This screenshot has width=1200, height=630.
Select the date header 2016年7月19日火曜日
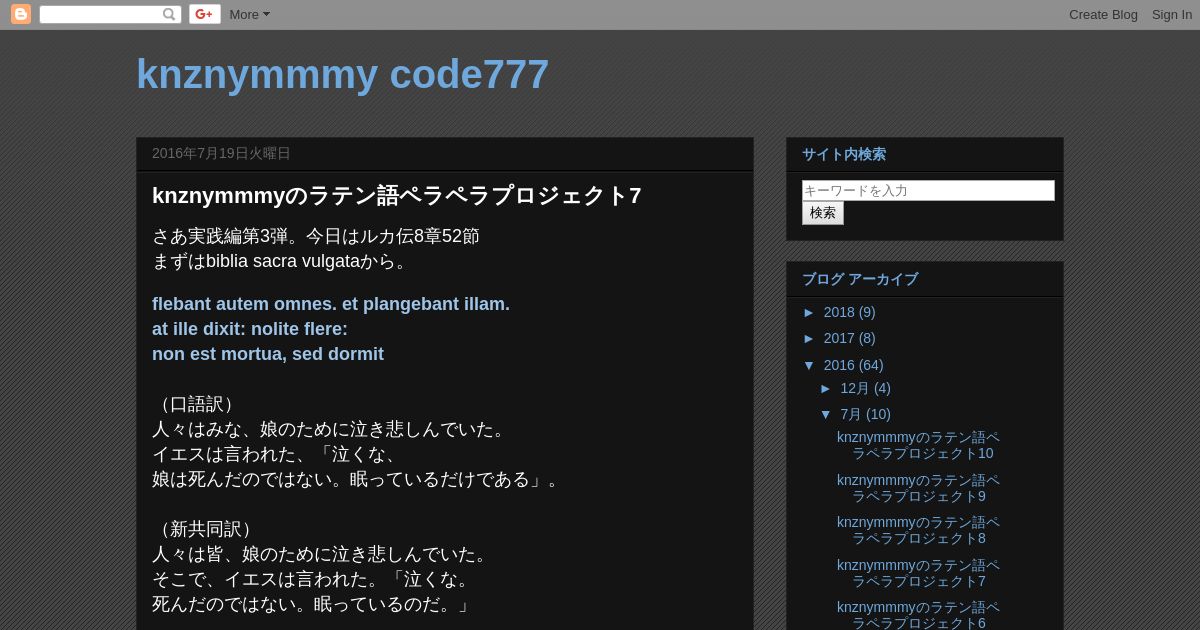[221, 153]
